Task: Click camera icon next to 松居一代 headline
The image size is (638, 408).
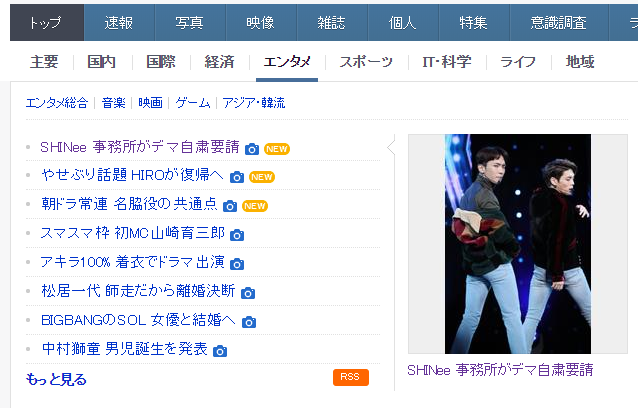Action: (248, 293)
